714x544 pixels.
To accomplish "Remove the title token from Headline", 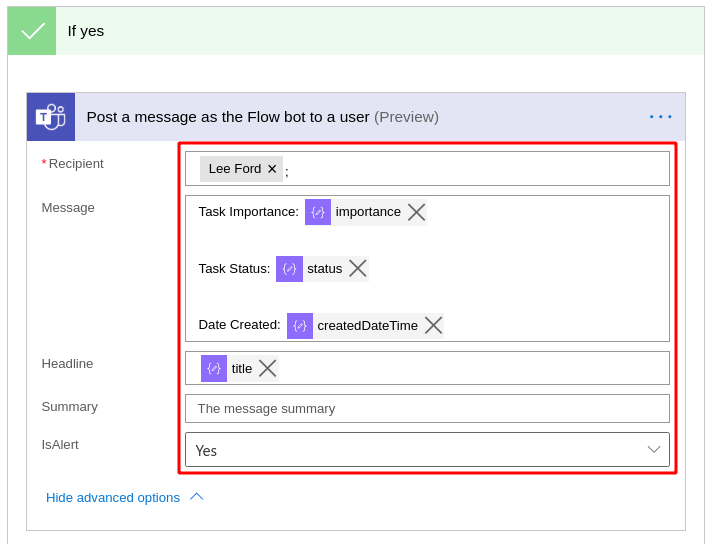I will click(x=267, y=368).
